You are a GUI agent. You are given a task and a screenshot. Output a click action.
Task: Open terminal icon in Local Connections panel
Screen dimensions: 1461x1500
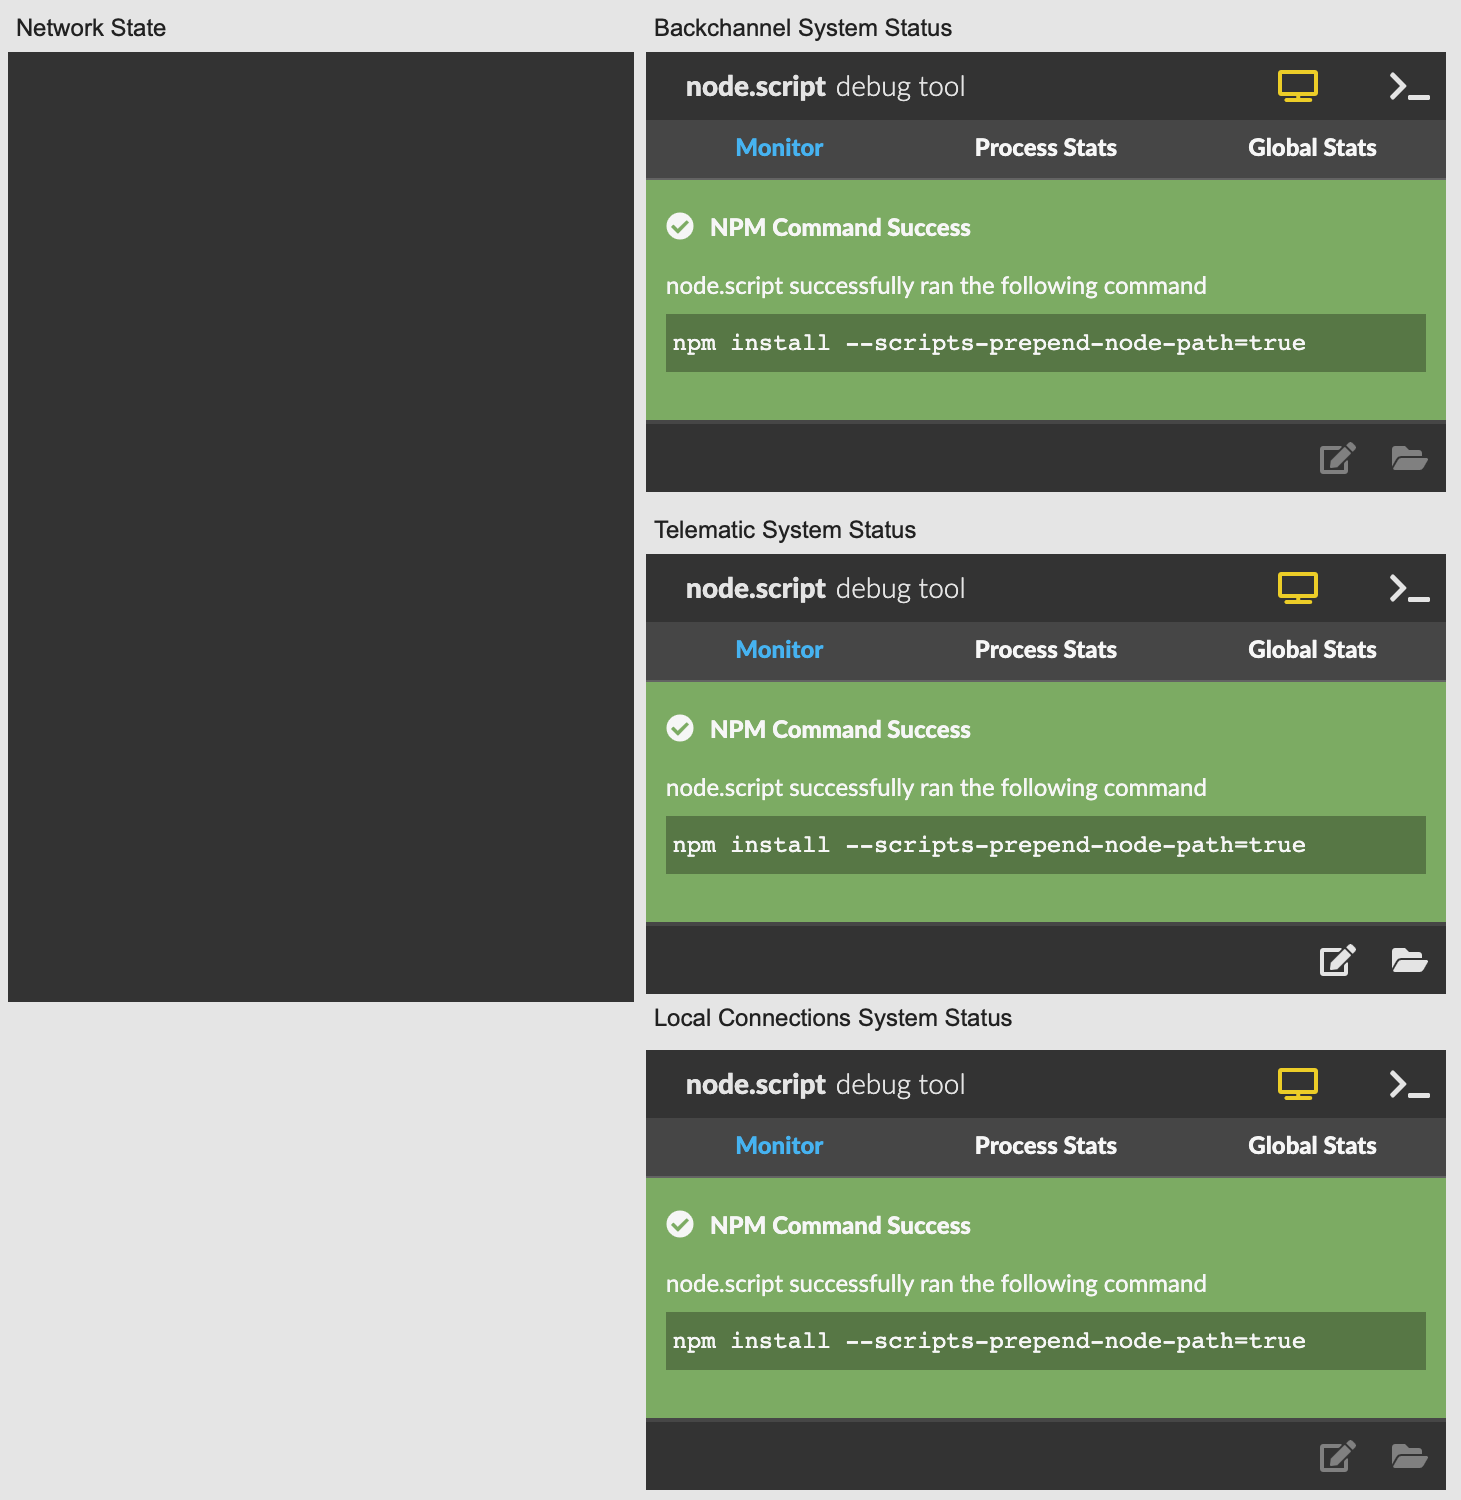[1408, 1085]
